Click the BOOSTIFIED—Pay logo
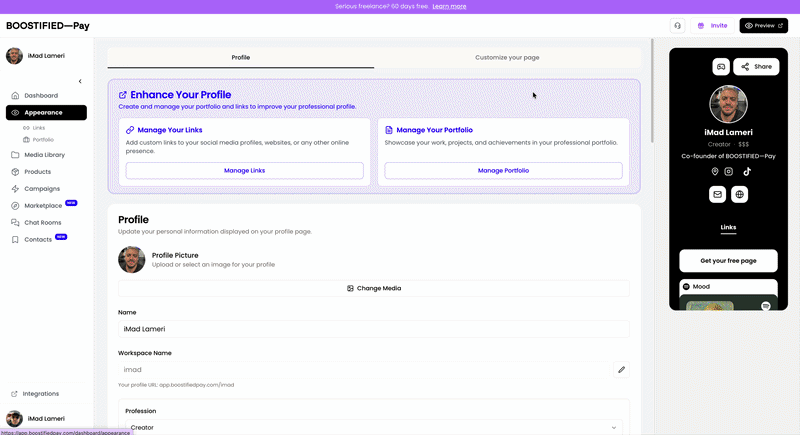Viewport: 800px width, 435px height. click(48, 25)
